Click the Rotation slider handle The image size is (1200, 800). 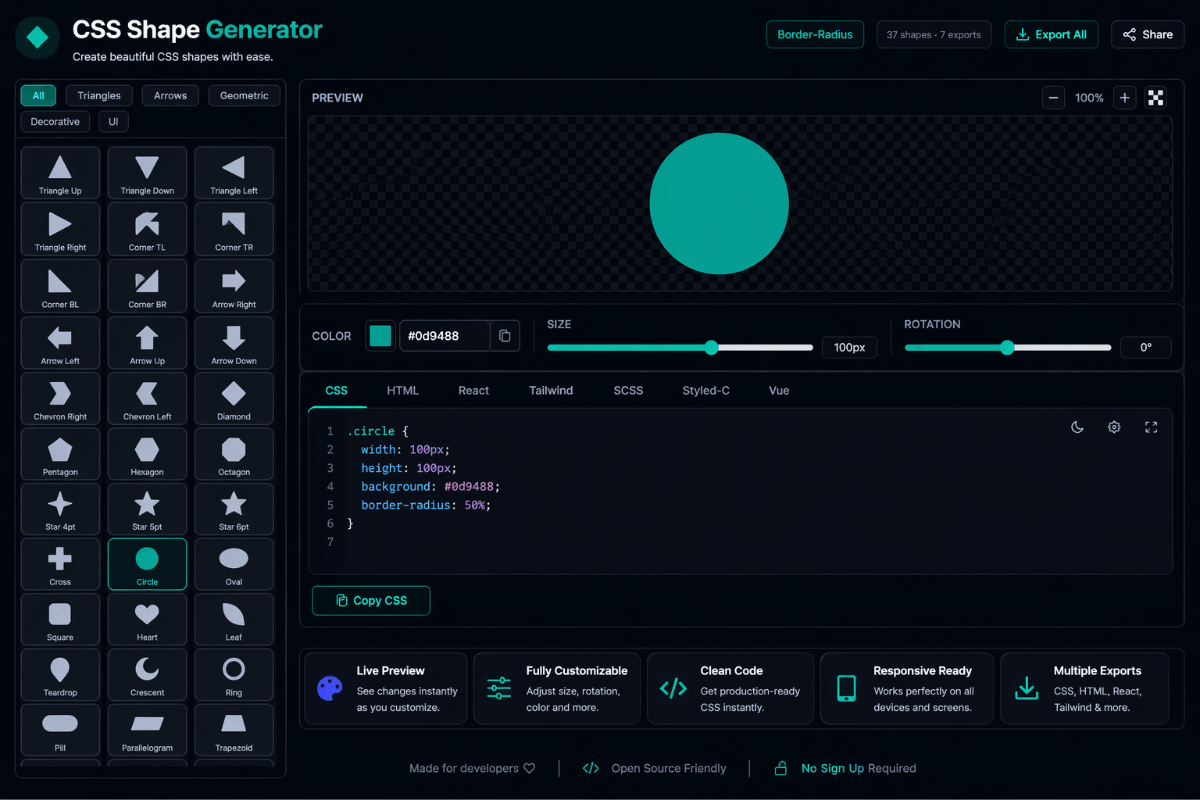pos(1007,348)
